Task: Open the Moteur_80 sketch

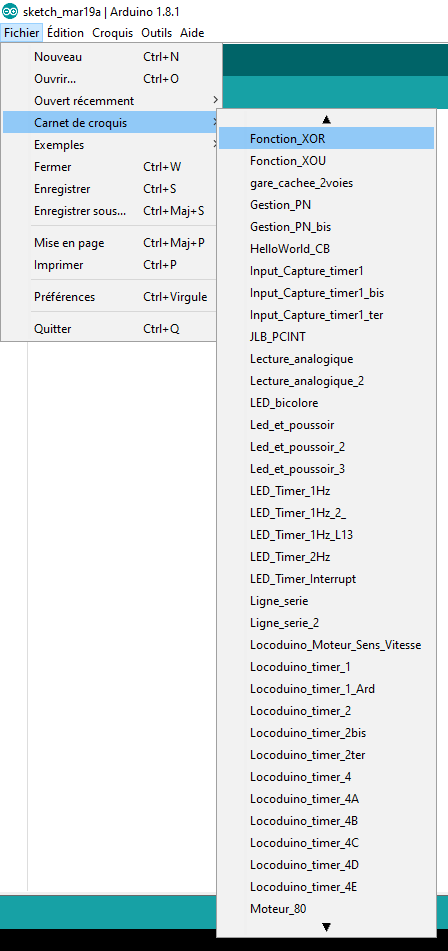Action: 326,909
